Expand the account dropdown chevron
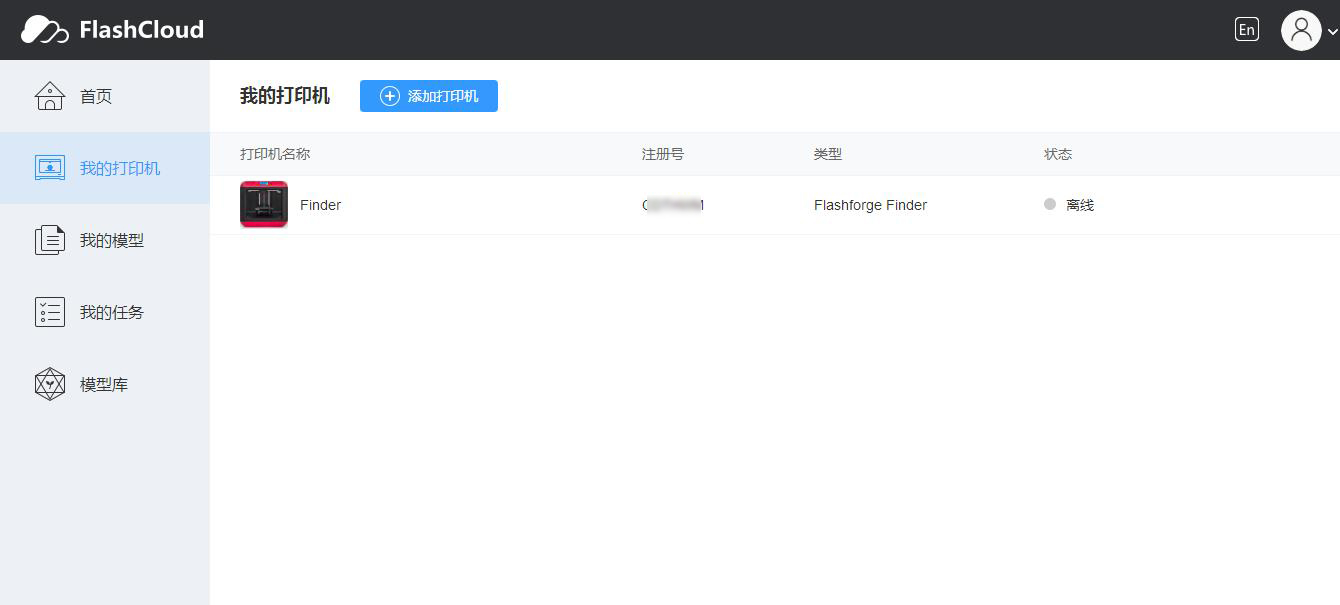 coord(1332,32)
